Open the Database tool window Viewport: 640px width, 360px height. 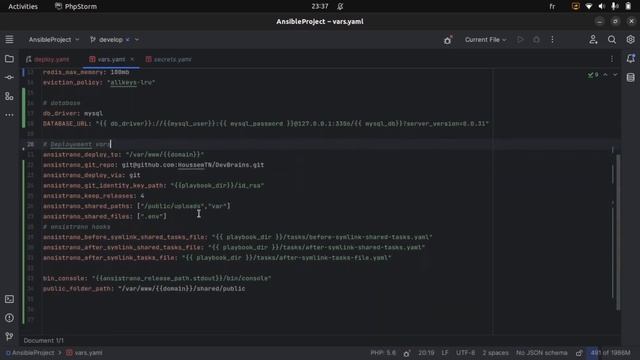click(x=631, y=77)
